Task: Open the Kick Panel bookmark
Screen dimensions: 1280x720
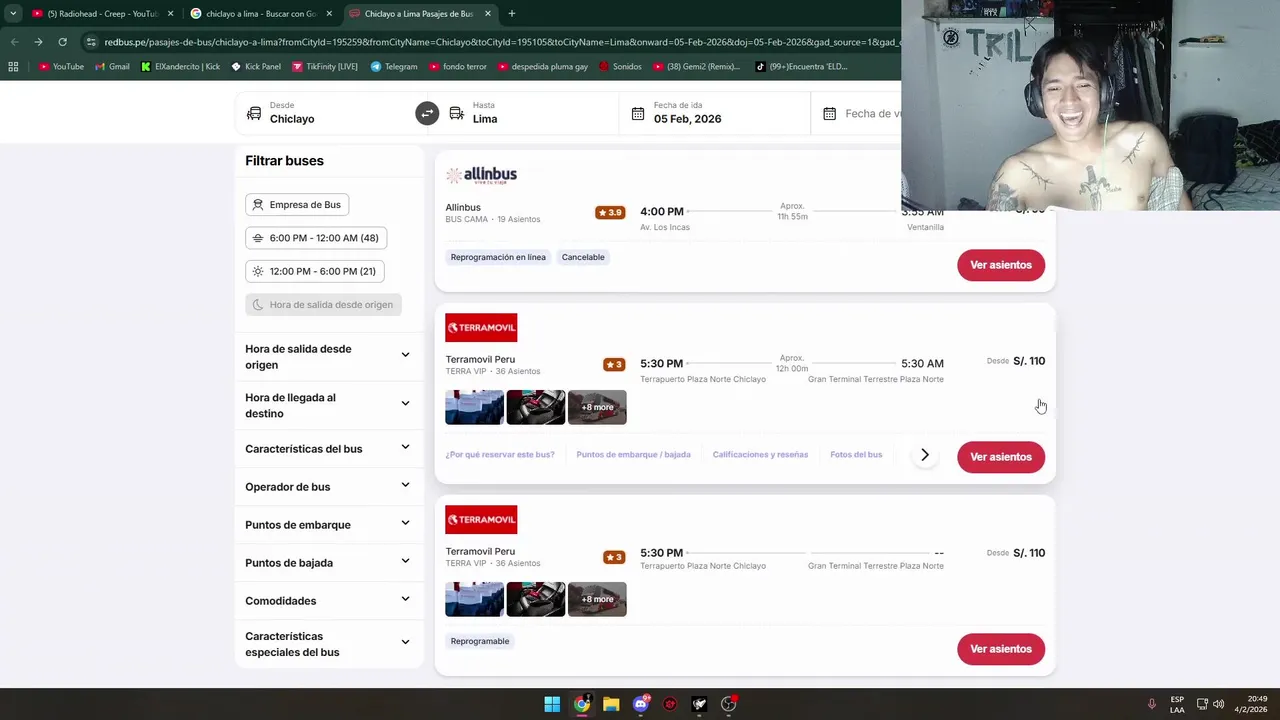Action: pyautogui.click(x=256, y=67)
